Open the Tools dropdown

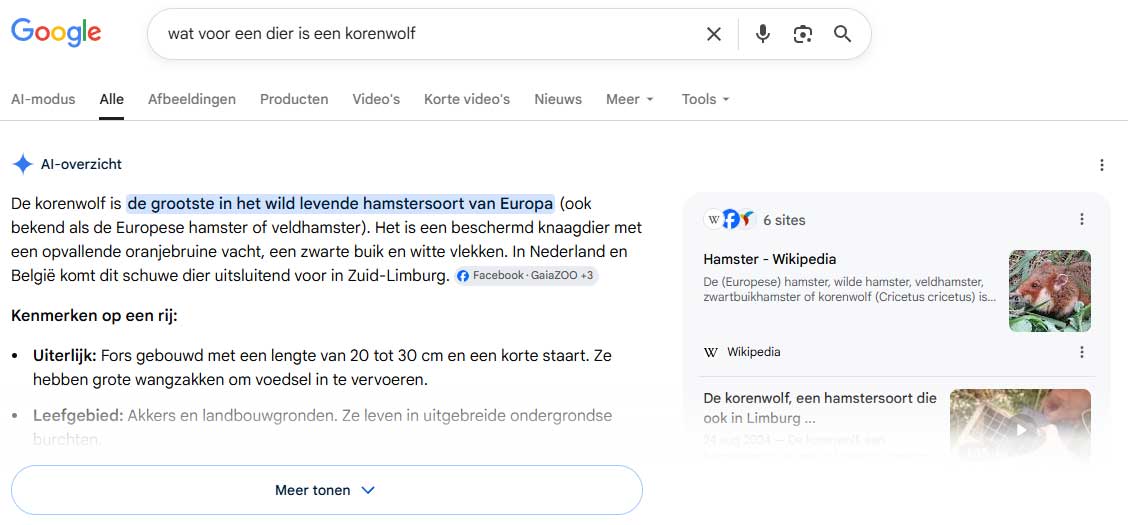tap(706, 99)
